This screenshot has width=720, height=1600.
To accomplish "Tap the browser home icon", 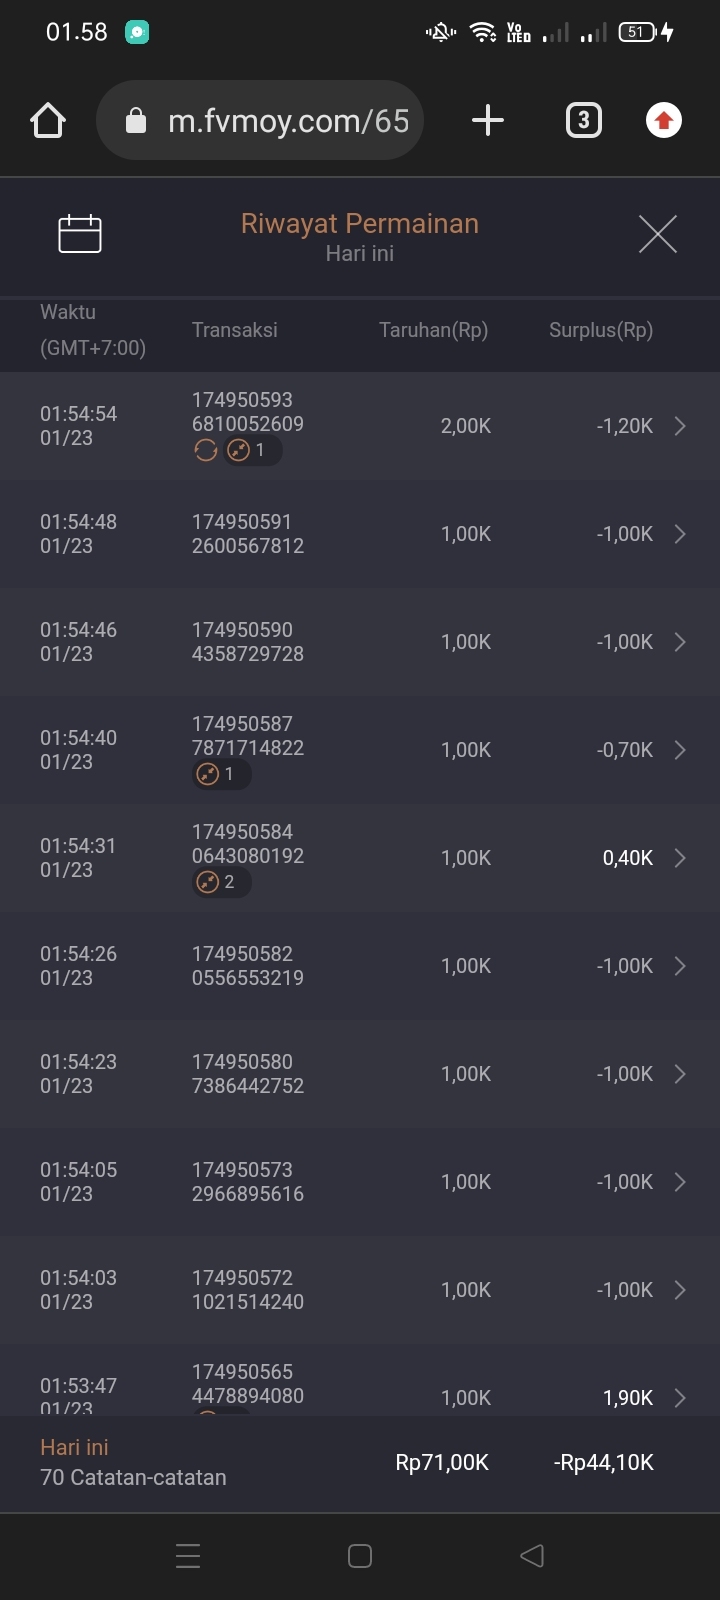I will coord(48,121).
